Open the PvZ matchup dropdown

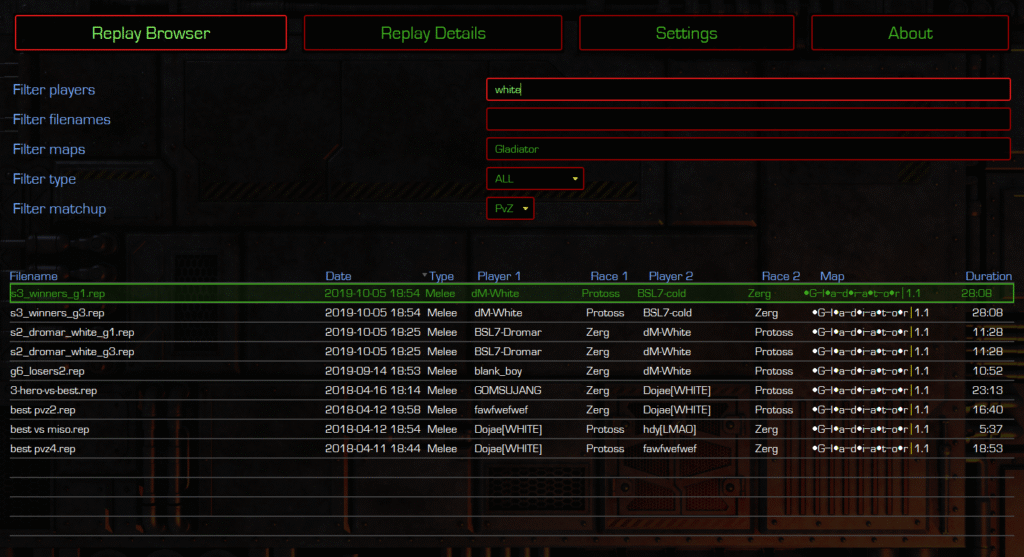click(510, 209)
